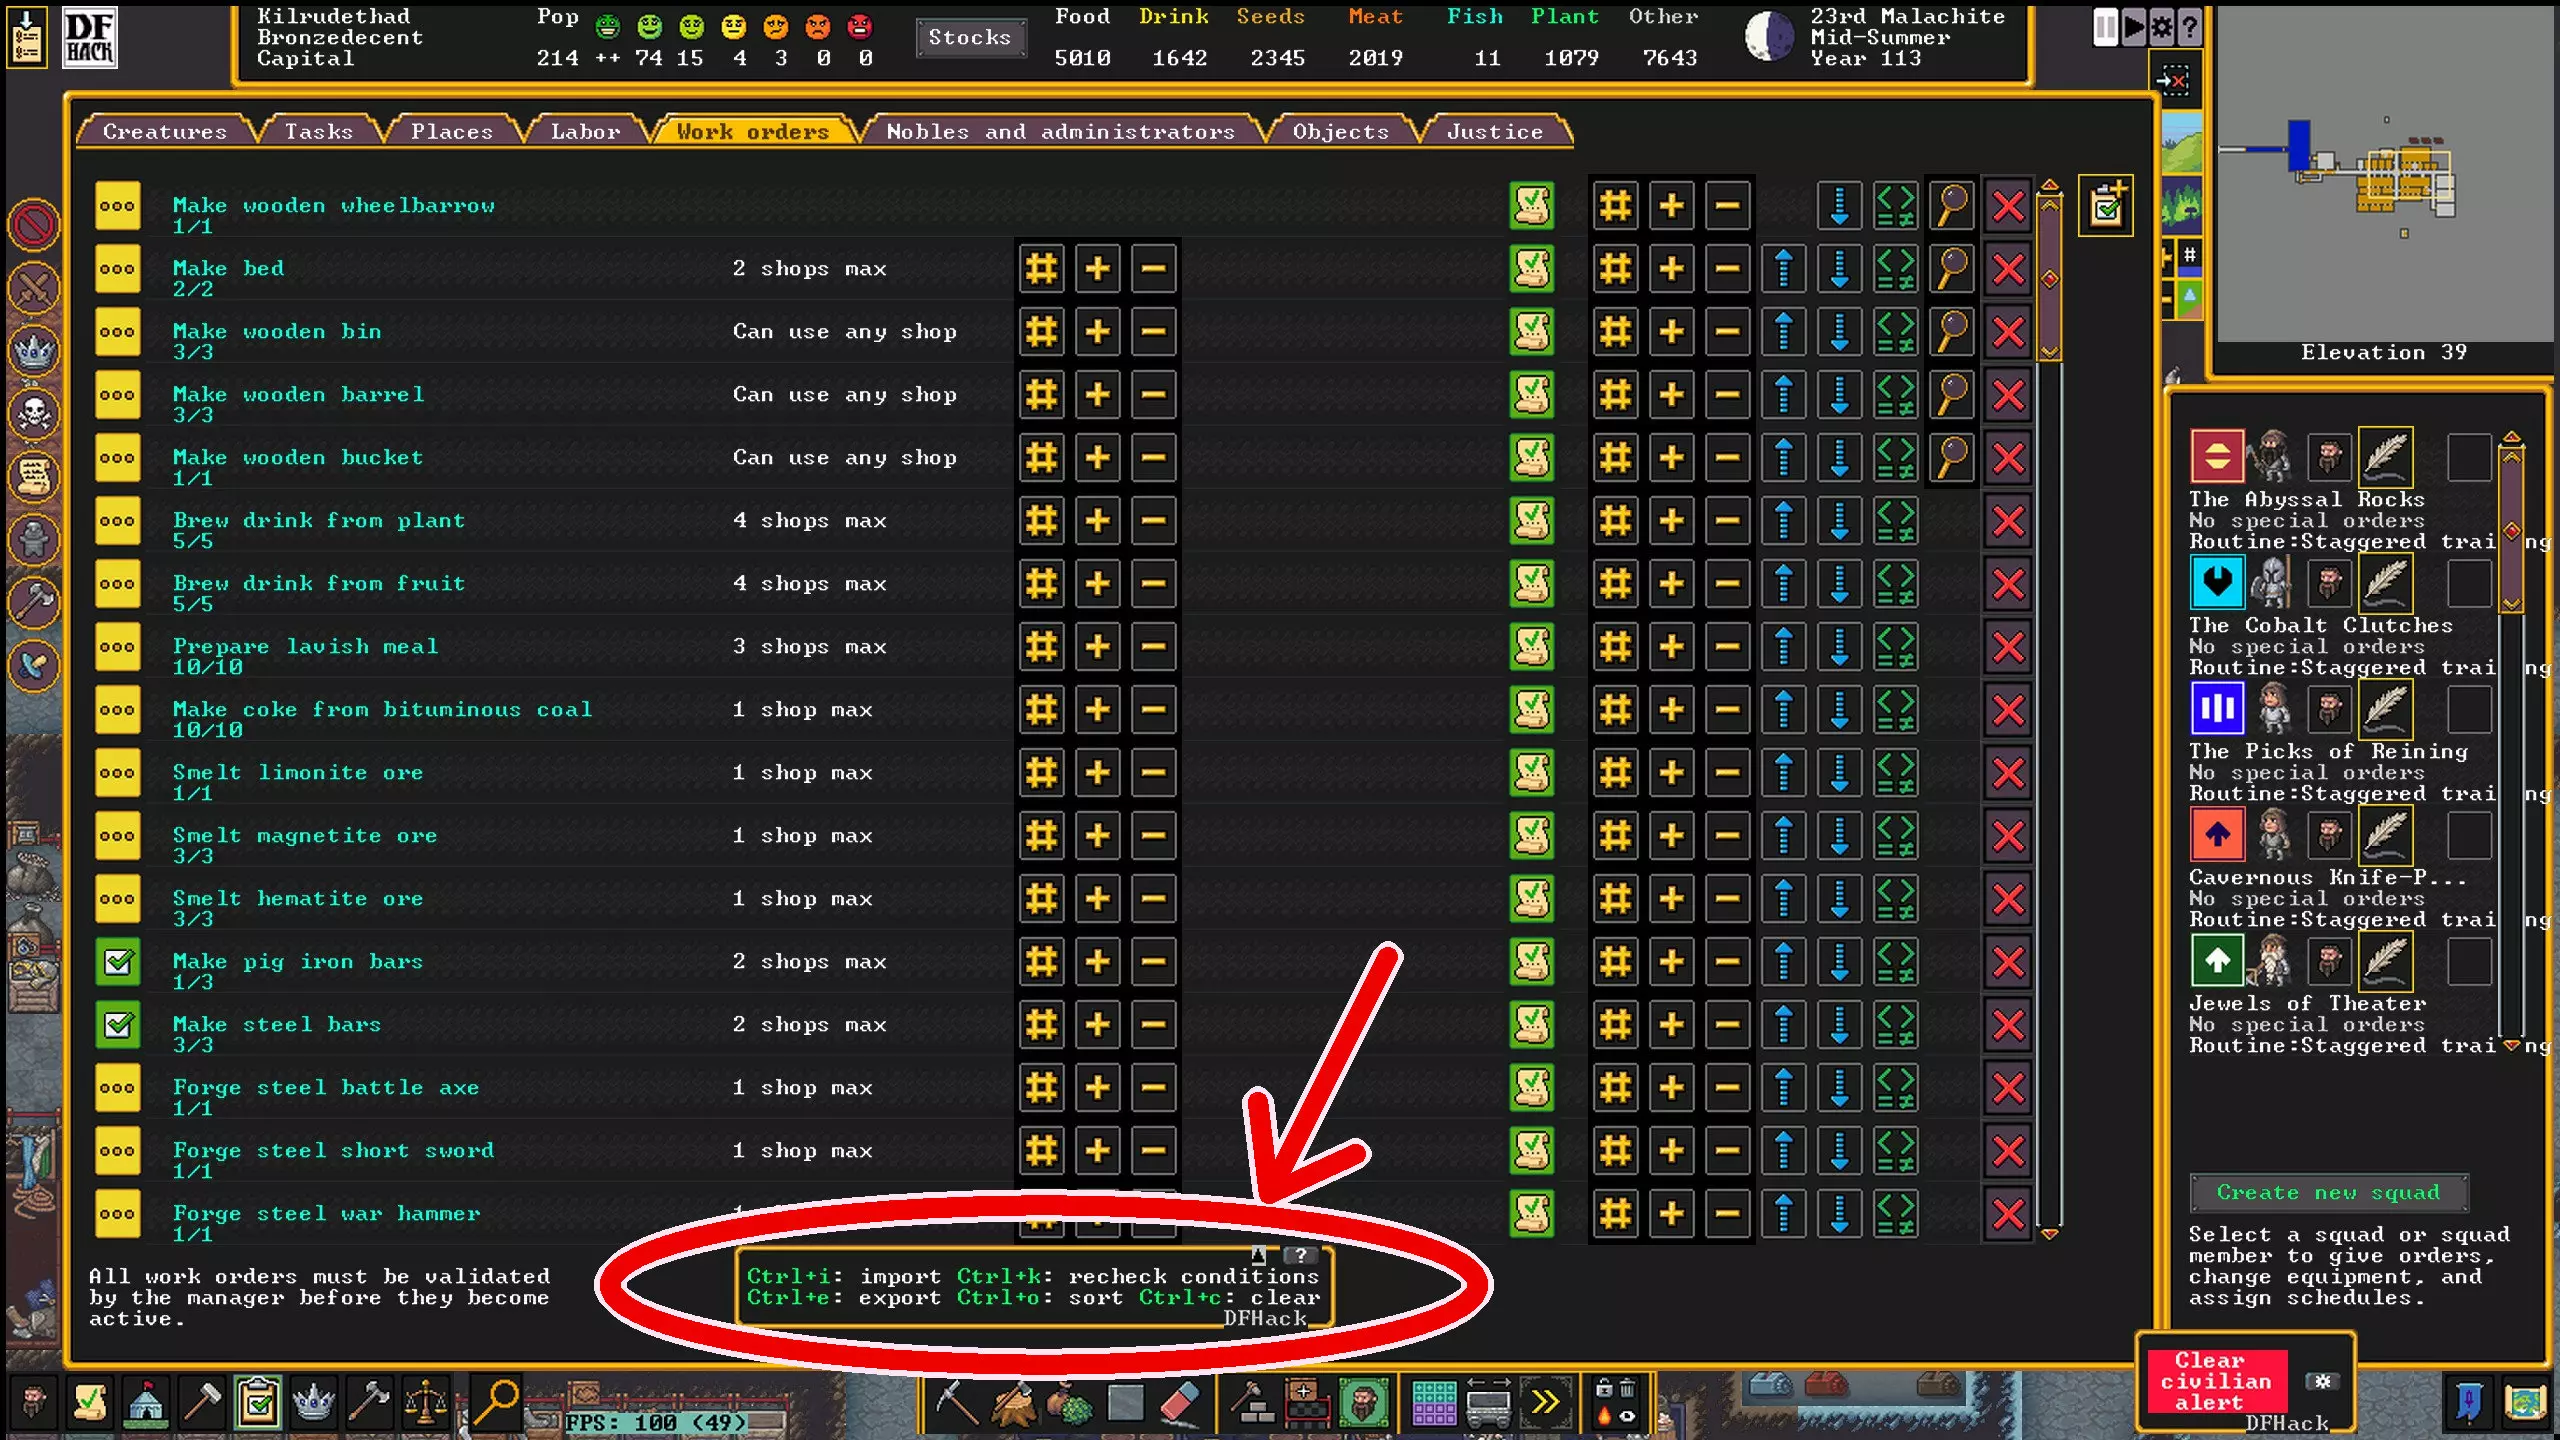The width and height of the screenshot is (2560, 1440).
Task: Open the Nobles and administrators tab
Action: 1060,132
